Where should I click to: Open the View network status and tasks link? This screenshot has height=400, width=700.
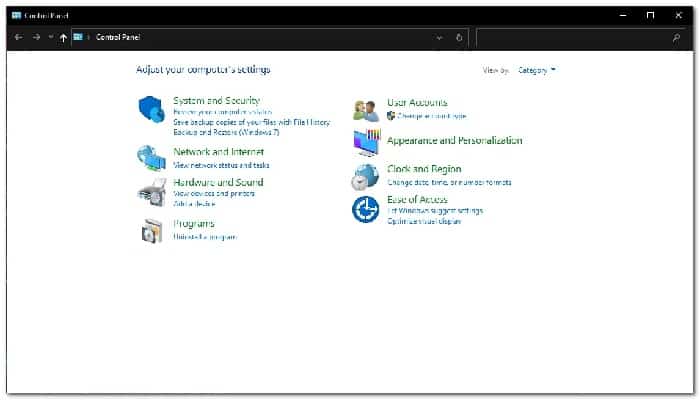pos(221,165)
